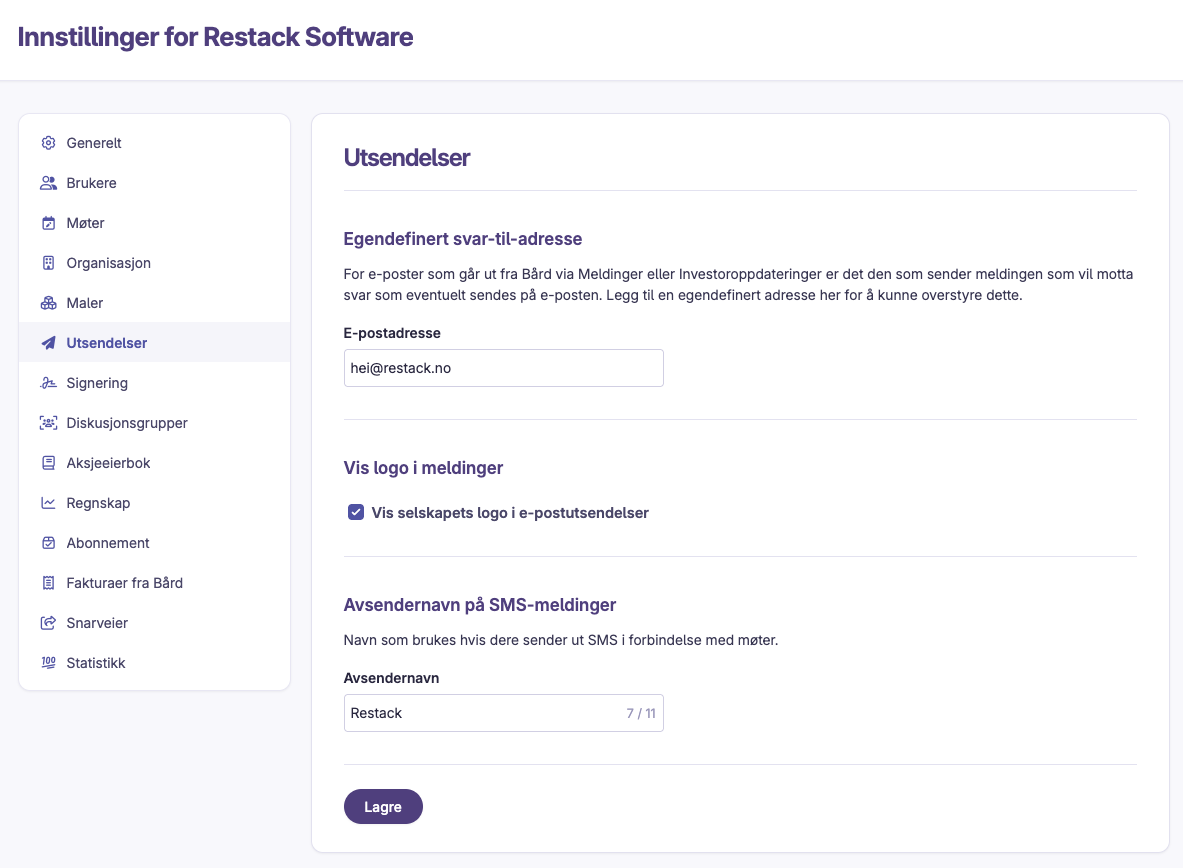Open Signering settings

(x=155, y=383)
